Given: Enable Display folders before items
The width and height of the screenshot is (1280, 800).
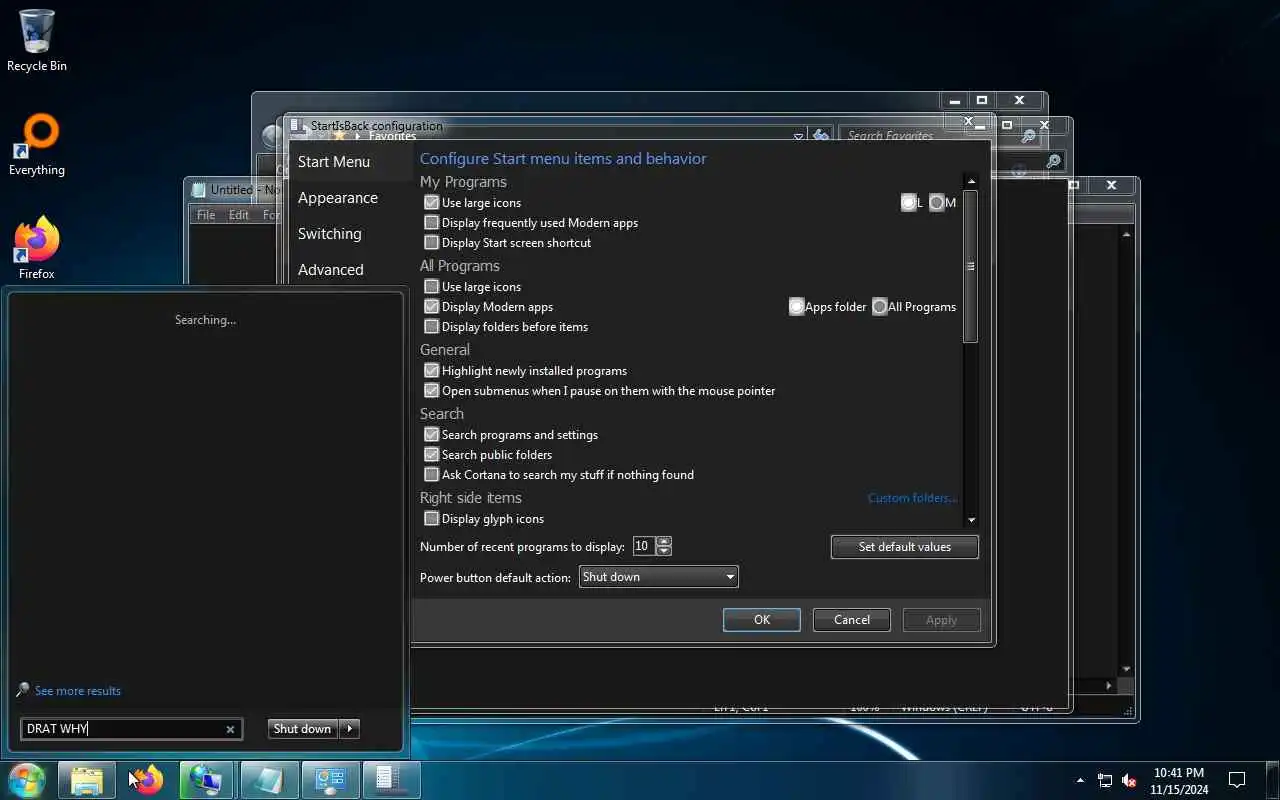Looking at the screenshot, I should (432, 326).
